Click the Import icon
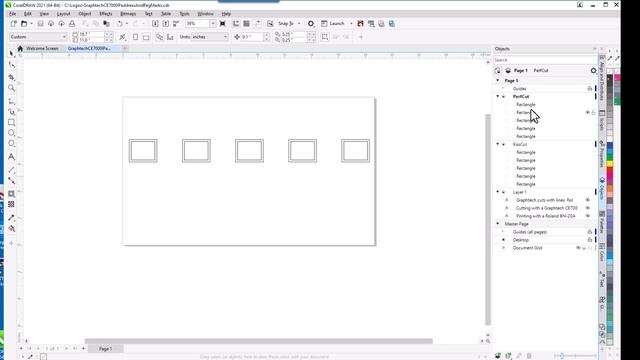 click(x=155, y=24)
